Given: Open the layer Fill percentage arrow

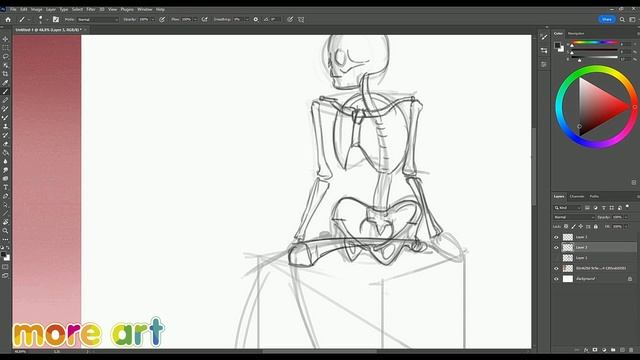Looking at the screenshot, I should [x=626, y=227].
